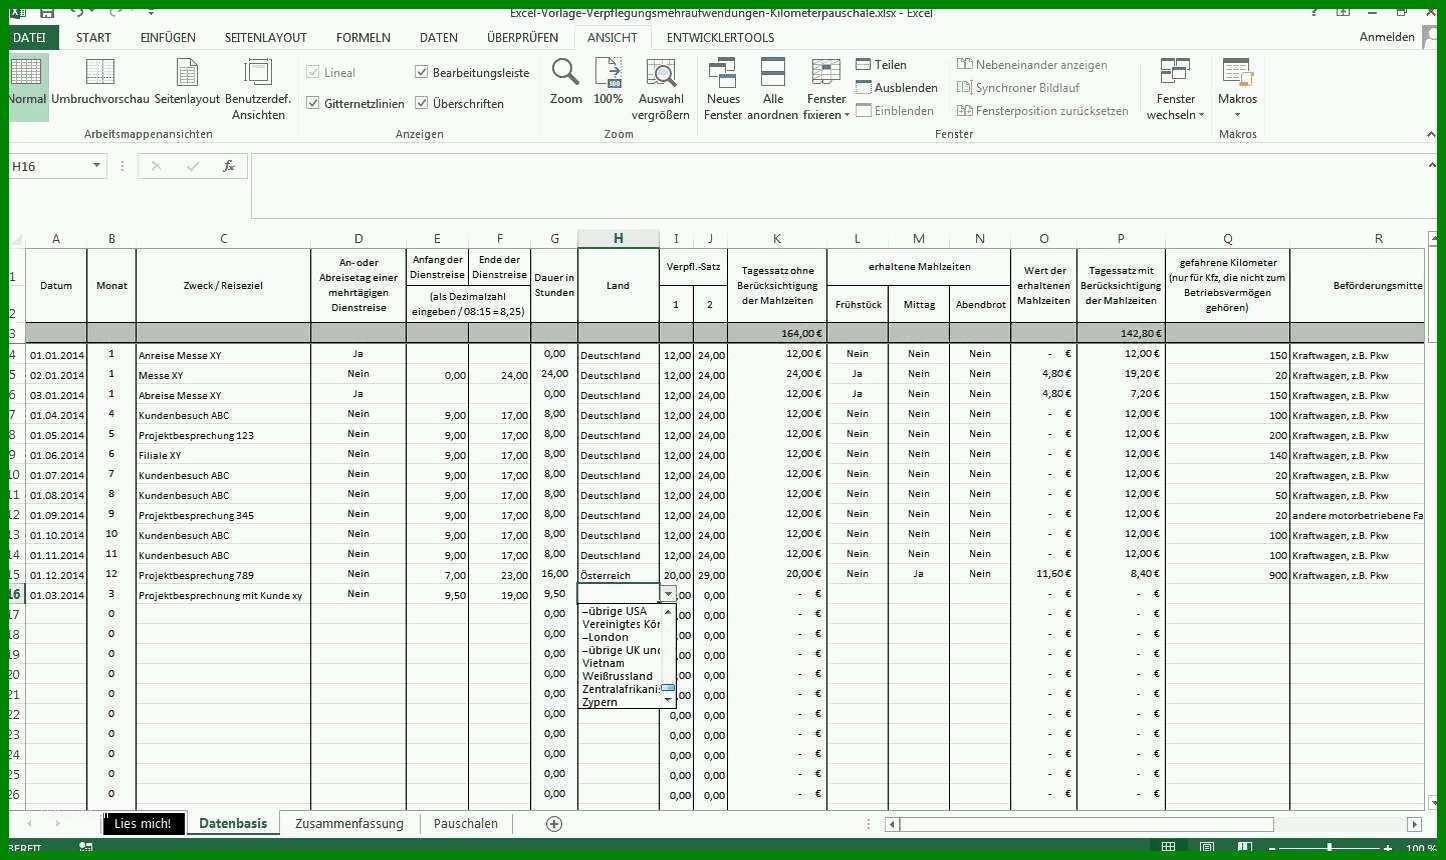This screenshot has height=860, width=1446.
Task: Add a new sheet with plus icon
Action: (554, 824)
